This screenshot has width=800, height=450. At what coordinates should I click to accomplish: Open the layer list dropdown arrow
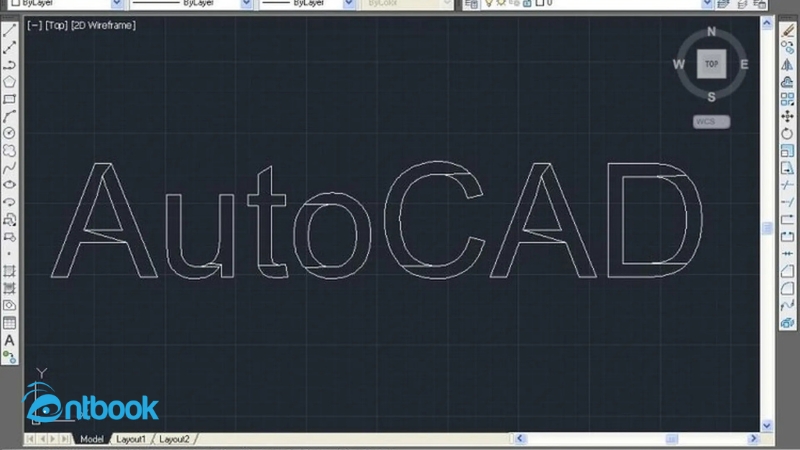(x=707, y=3)
